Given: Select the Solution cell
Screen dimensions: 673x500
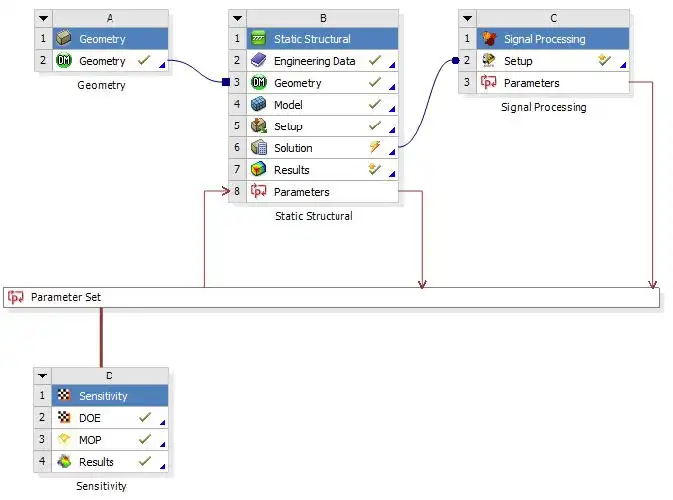Looking at the screenshot, I should coord(322,148).
